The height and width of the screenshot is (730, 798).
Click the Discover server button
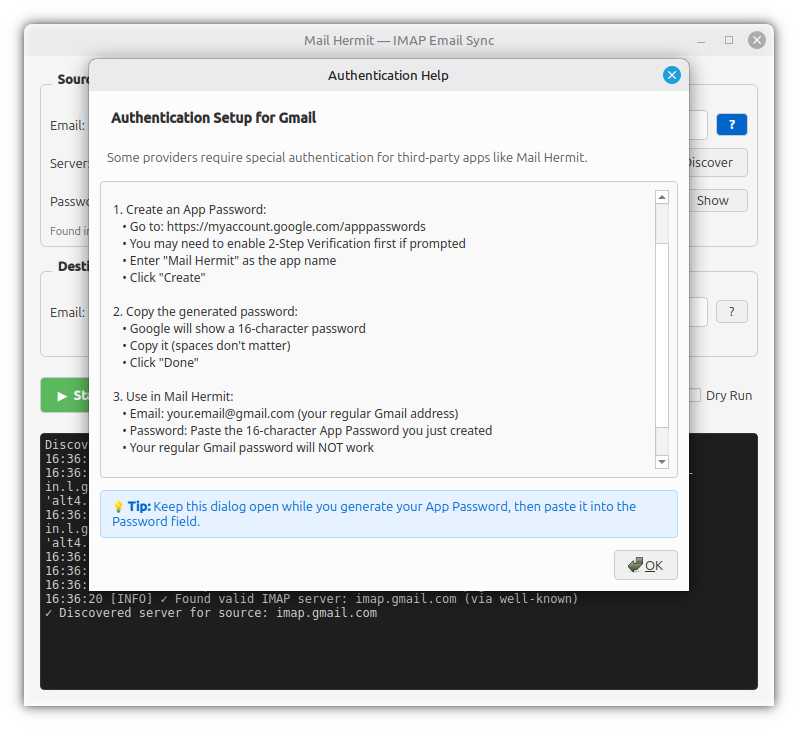[x=718, y=162]
